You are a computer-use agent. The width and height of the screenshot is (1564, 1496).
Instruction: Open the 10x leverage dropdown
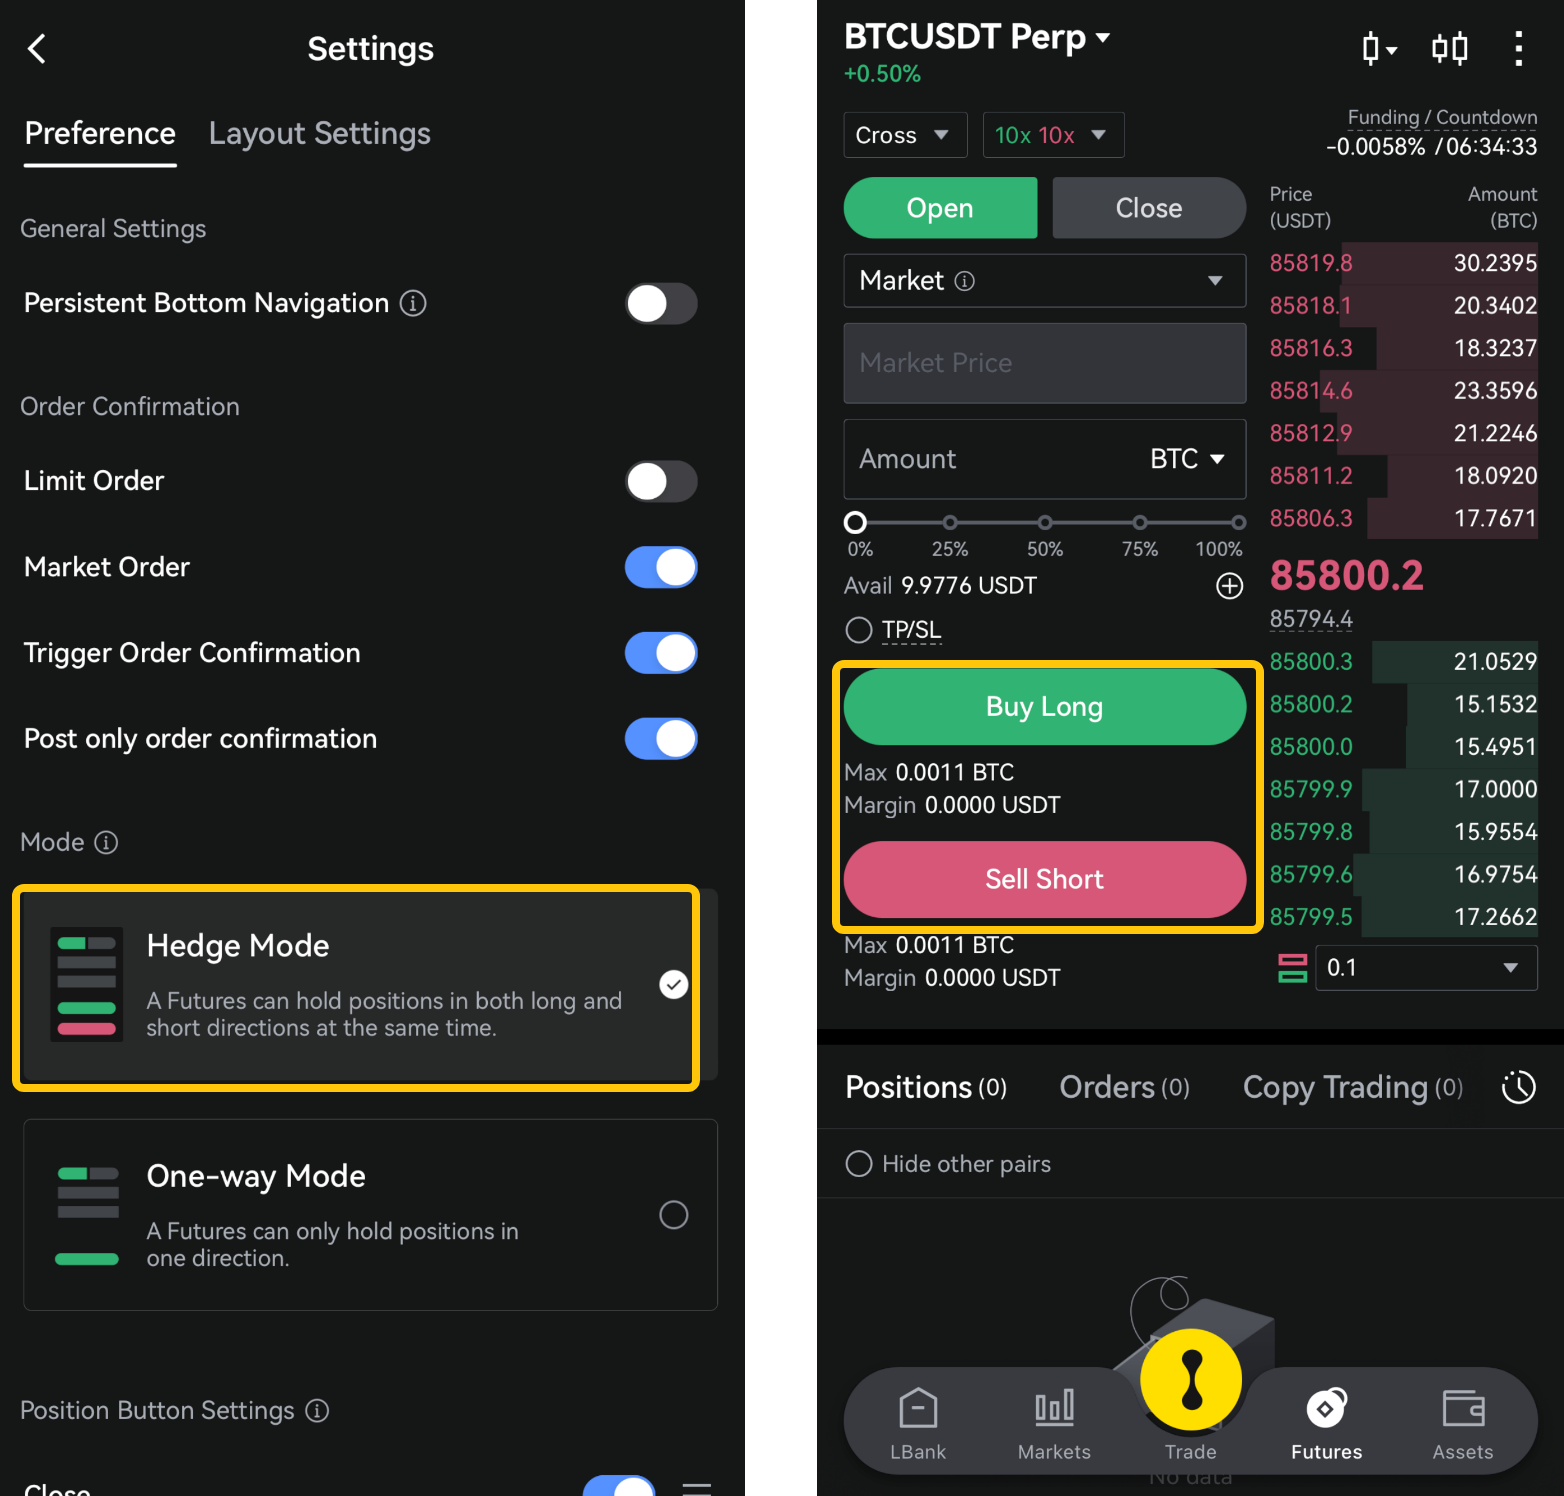[1054, 135]
